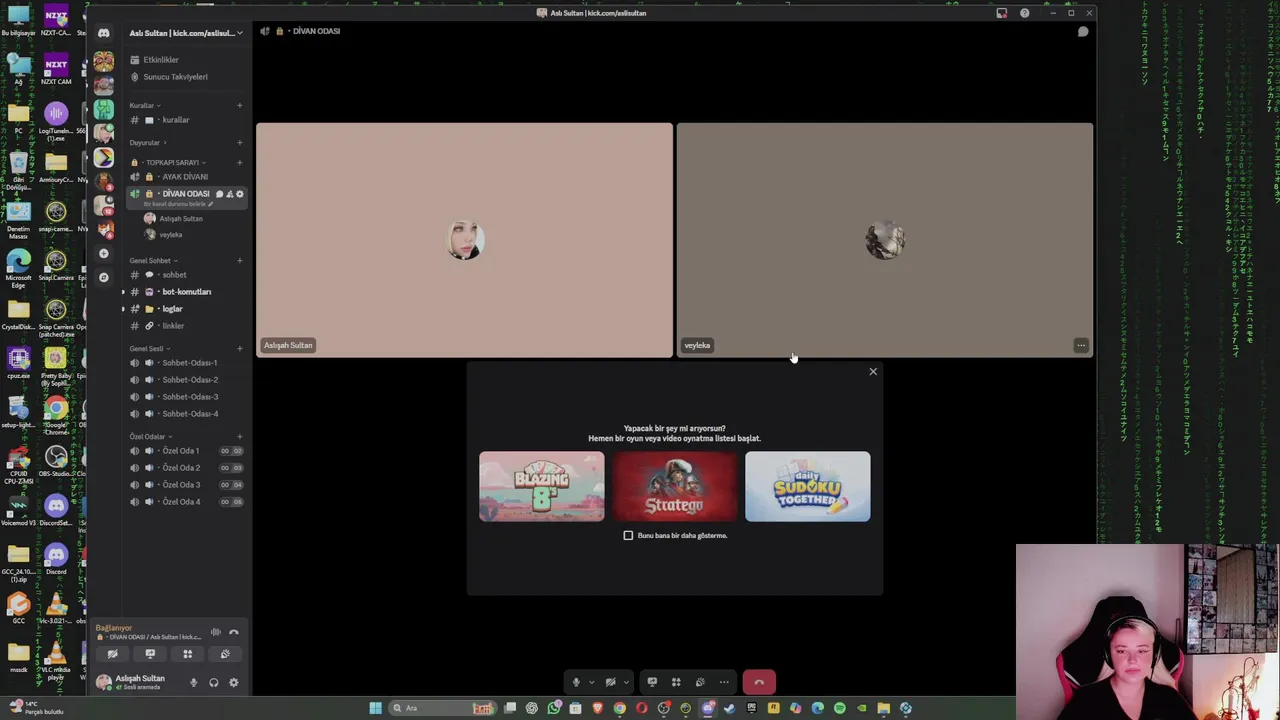This screenshot has width=1280, height=720.
Task: Deafen with headphones icon in user panel
Action: (x=213, y=683)
